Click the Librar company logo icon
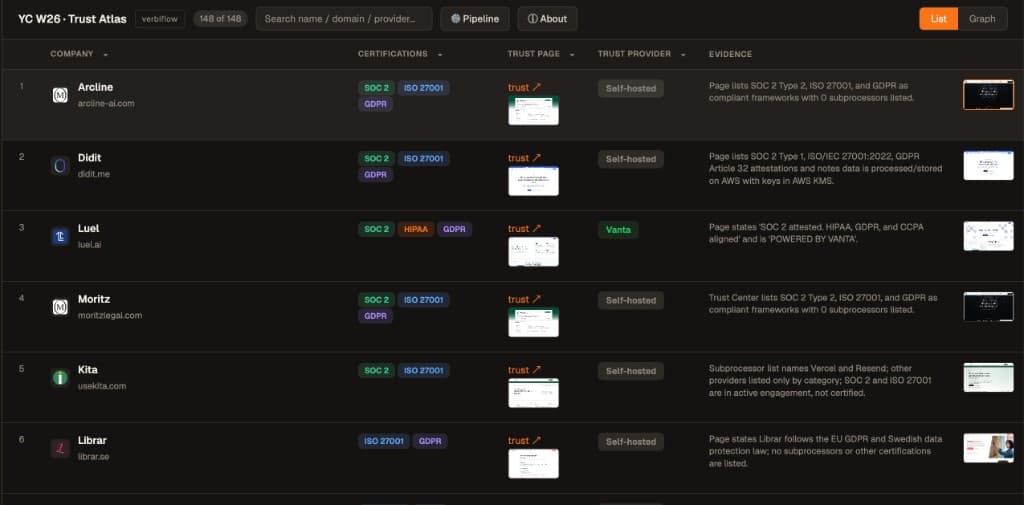Image resolution: width=1024 pixels, height=505 pixels. pyautogui.click(x=60, y=448)
